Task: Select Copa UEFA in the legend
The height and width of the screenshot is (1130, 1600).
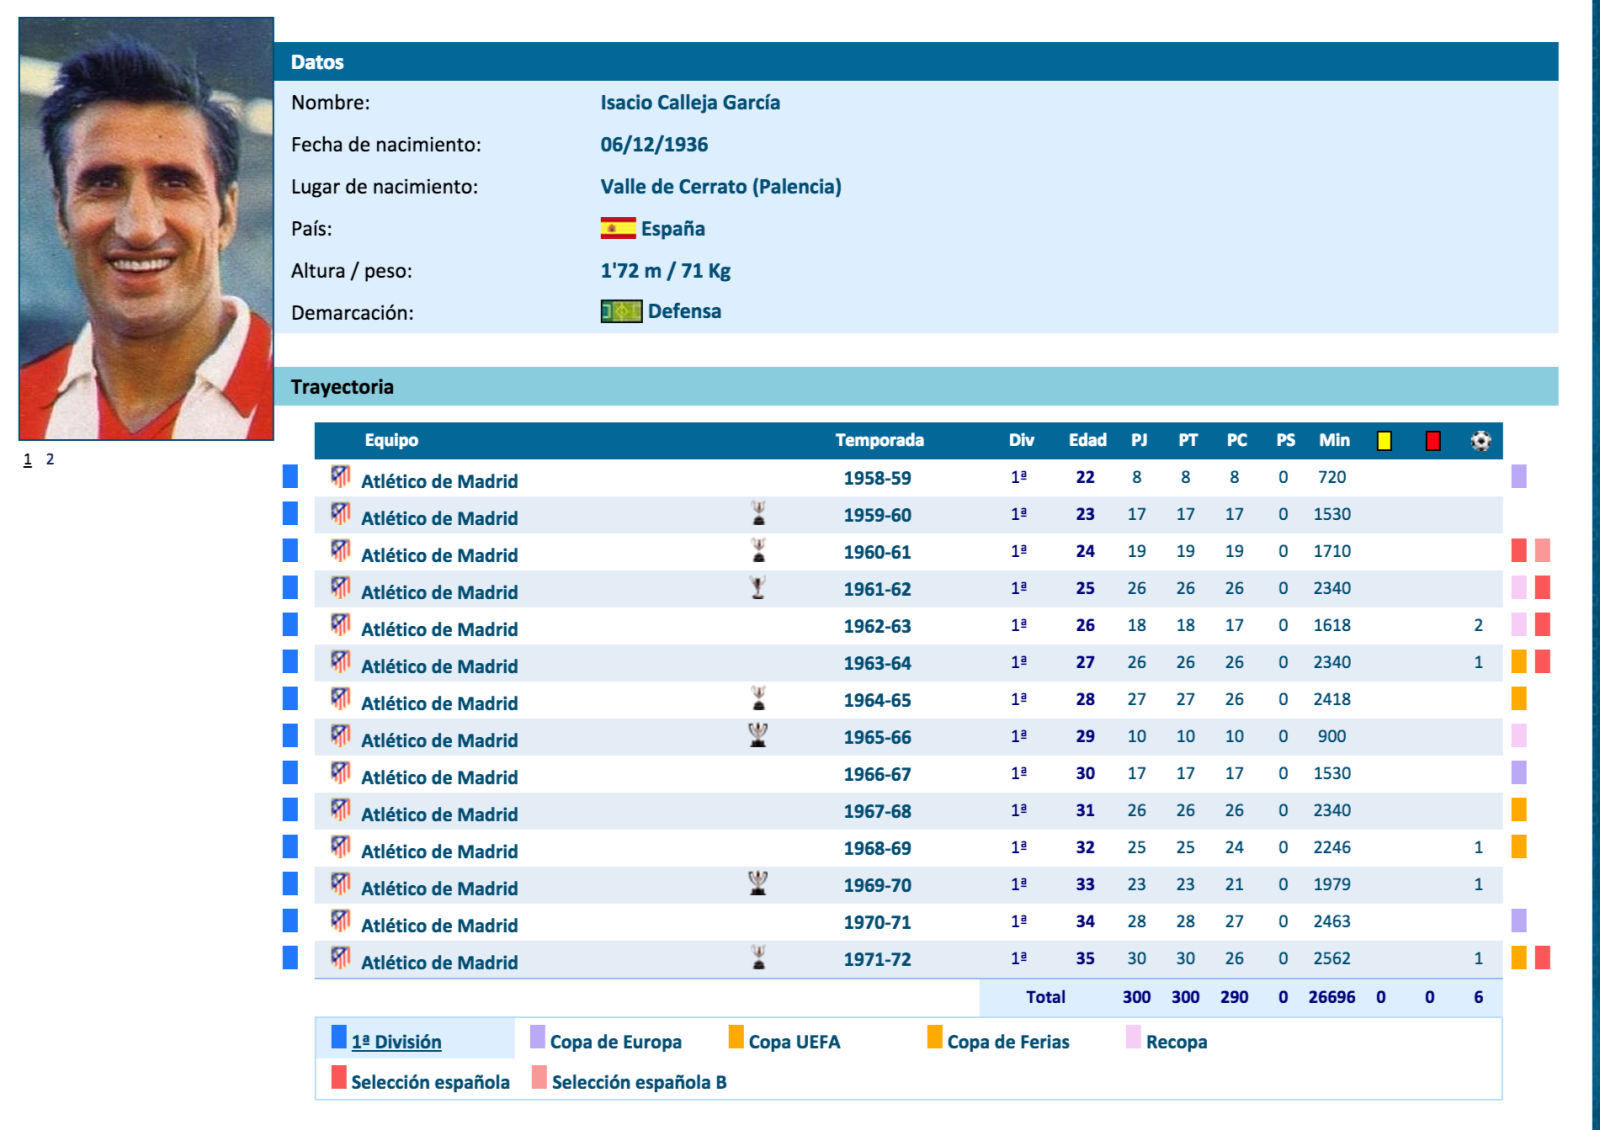Action: click(794, 1042)
